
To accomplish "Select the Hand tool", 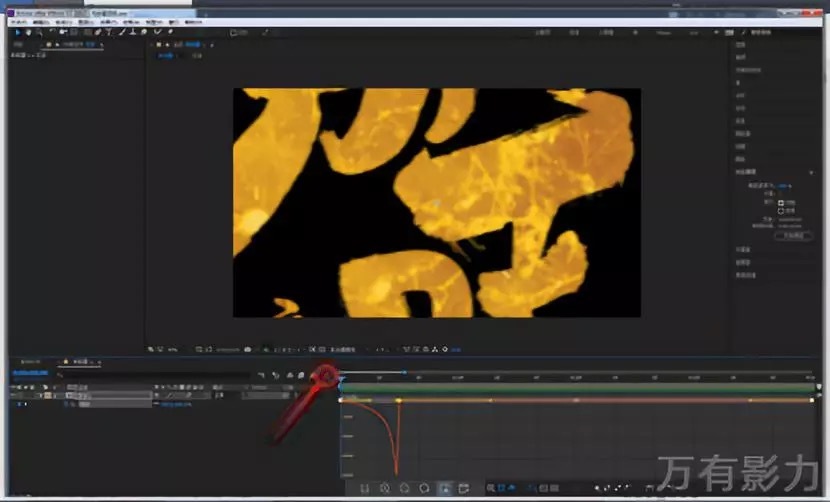I will [x=28, y=32].
